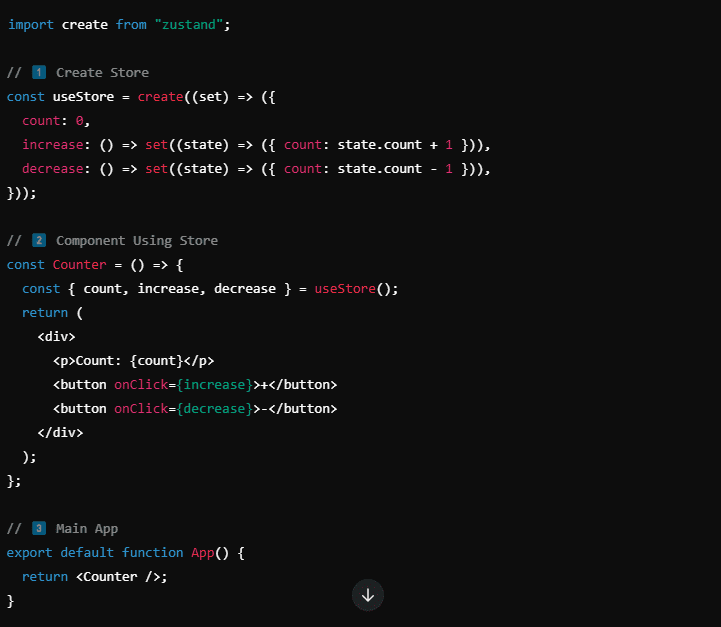This screenshot has width=721, height=627.
Task: Click the number 1 emoji in the comment
Action: pos(39,72)
